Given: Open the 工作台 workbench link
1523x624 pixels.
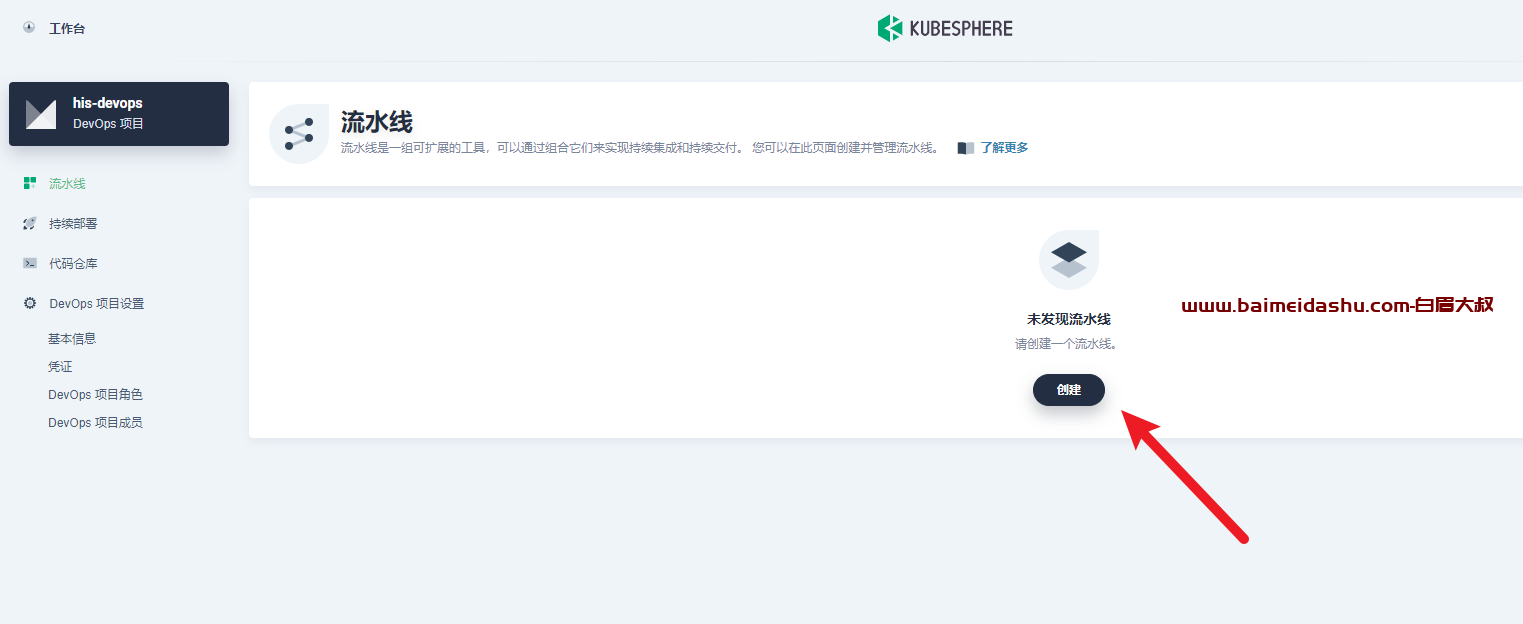Looking at the screenshot, I should pos(67,28).
